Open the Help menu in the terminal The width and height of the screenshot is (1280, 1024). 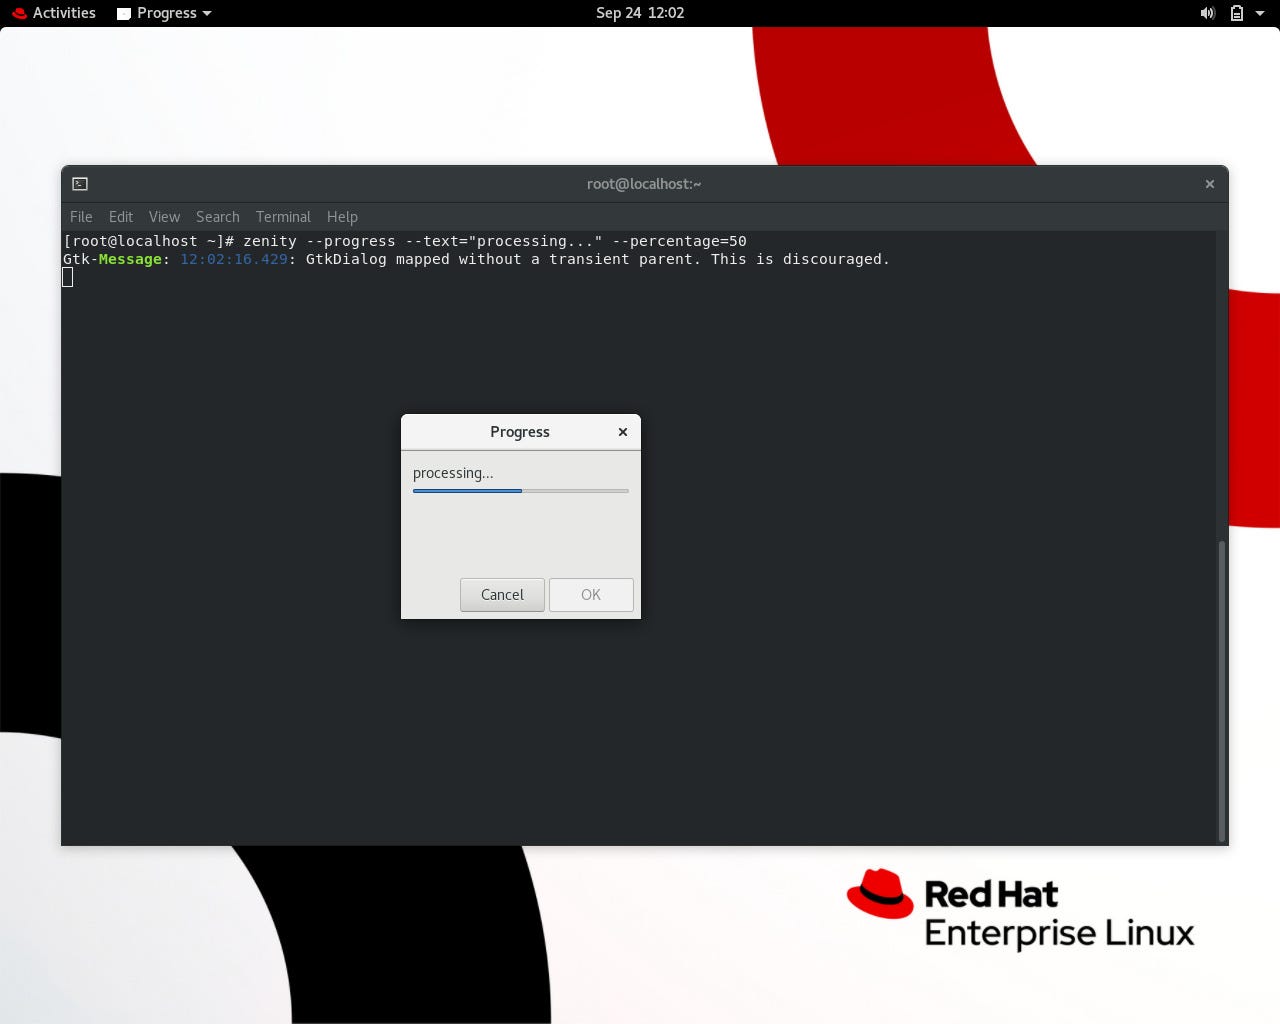342,217
